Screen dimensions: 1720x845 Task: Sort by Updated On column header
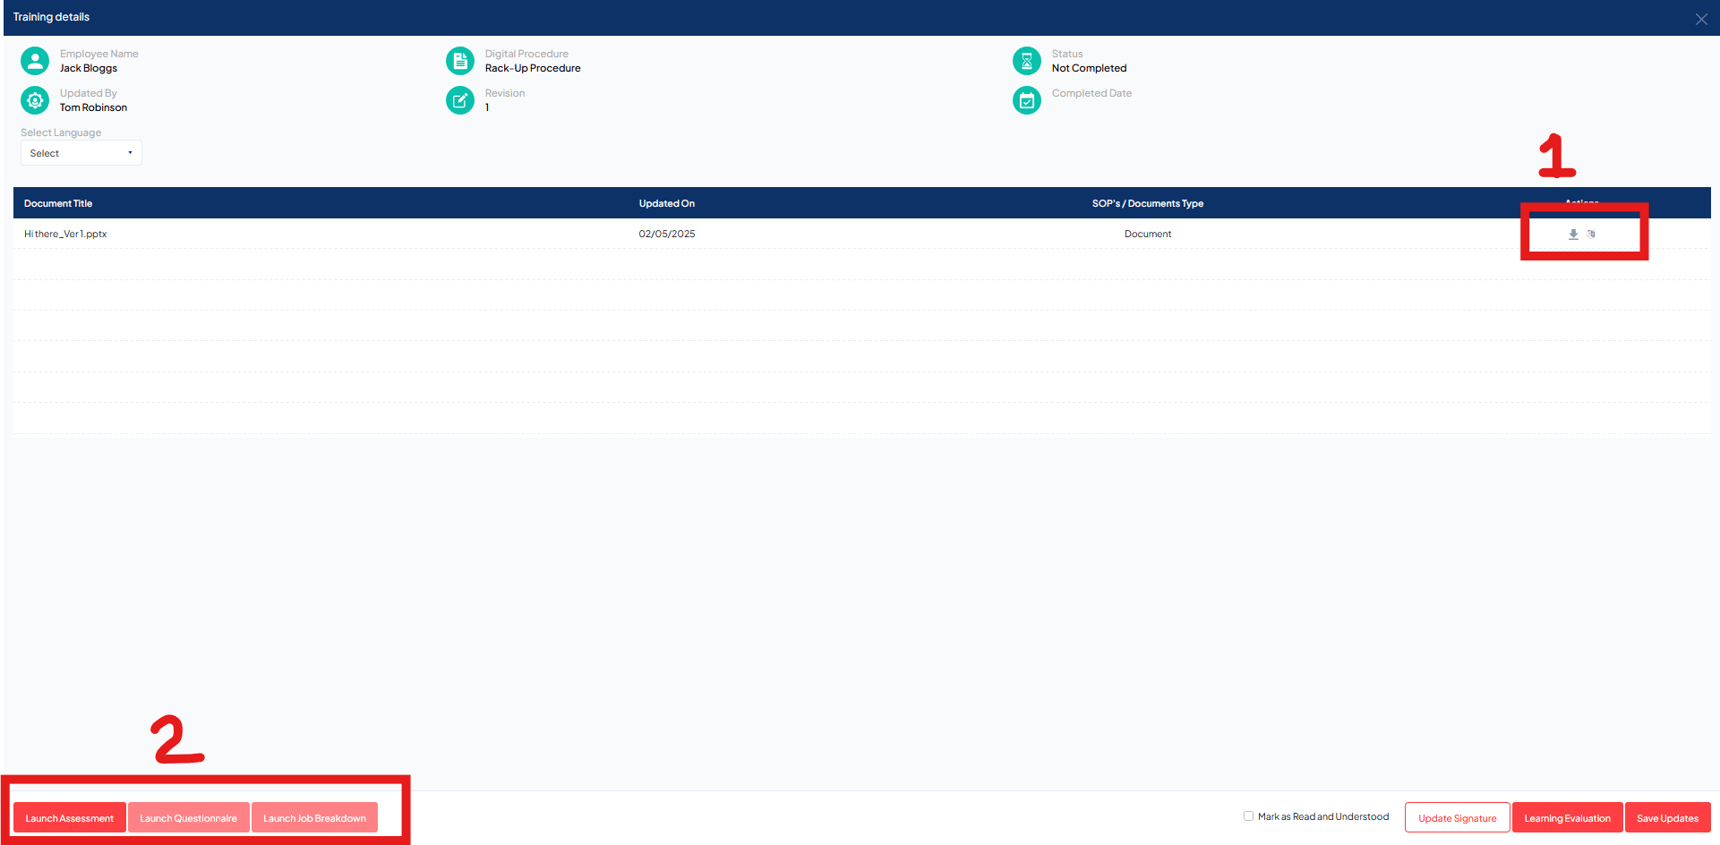coord(666,203)
